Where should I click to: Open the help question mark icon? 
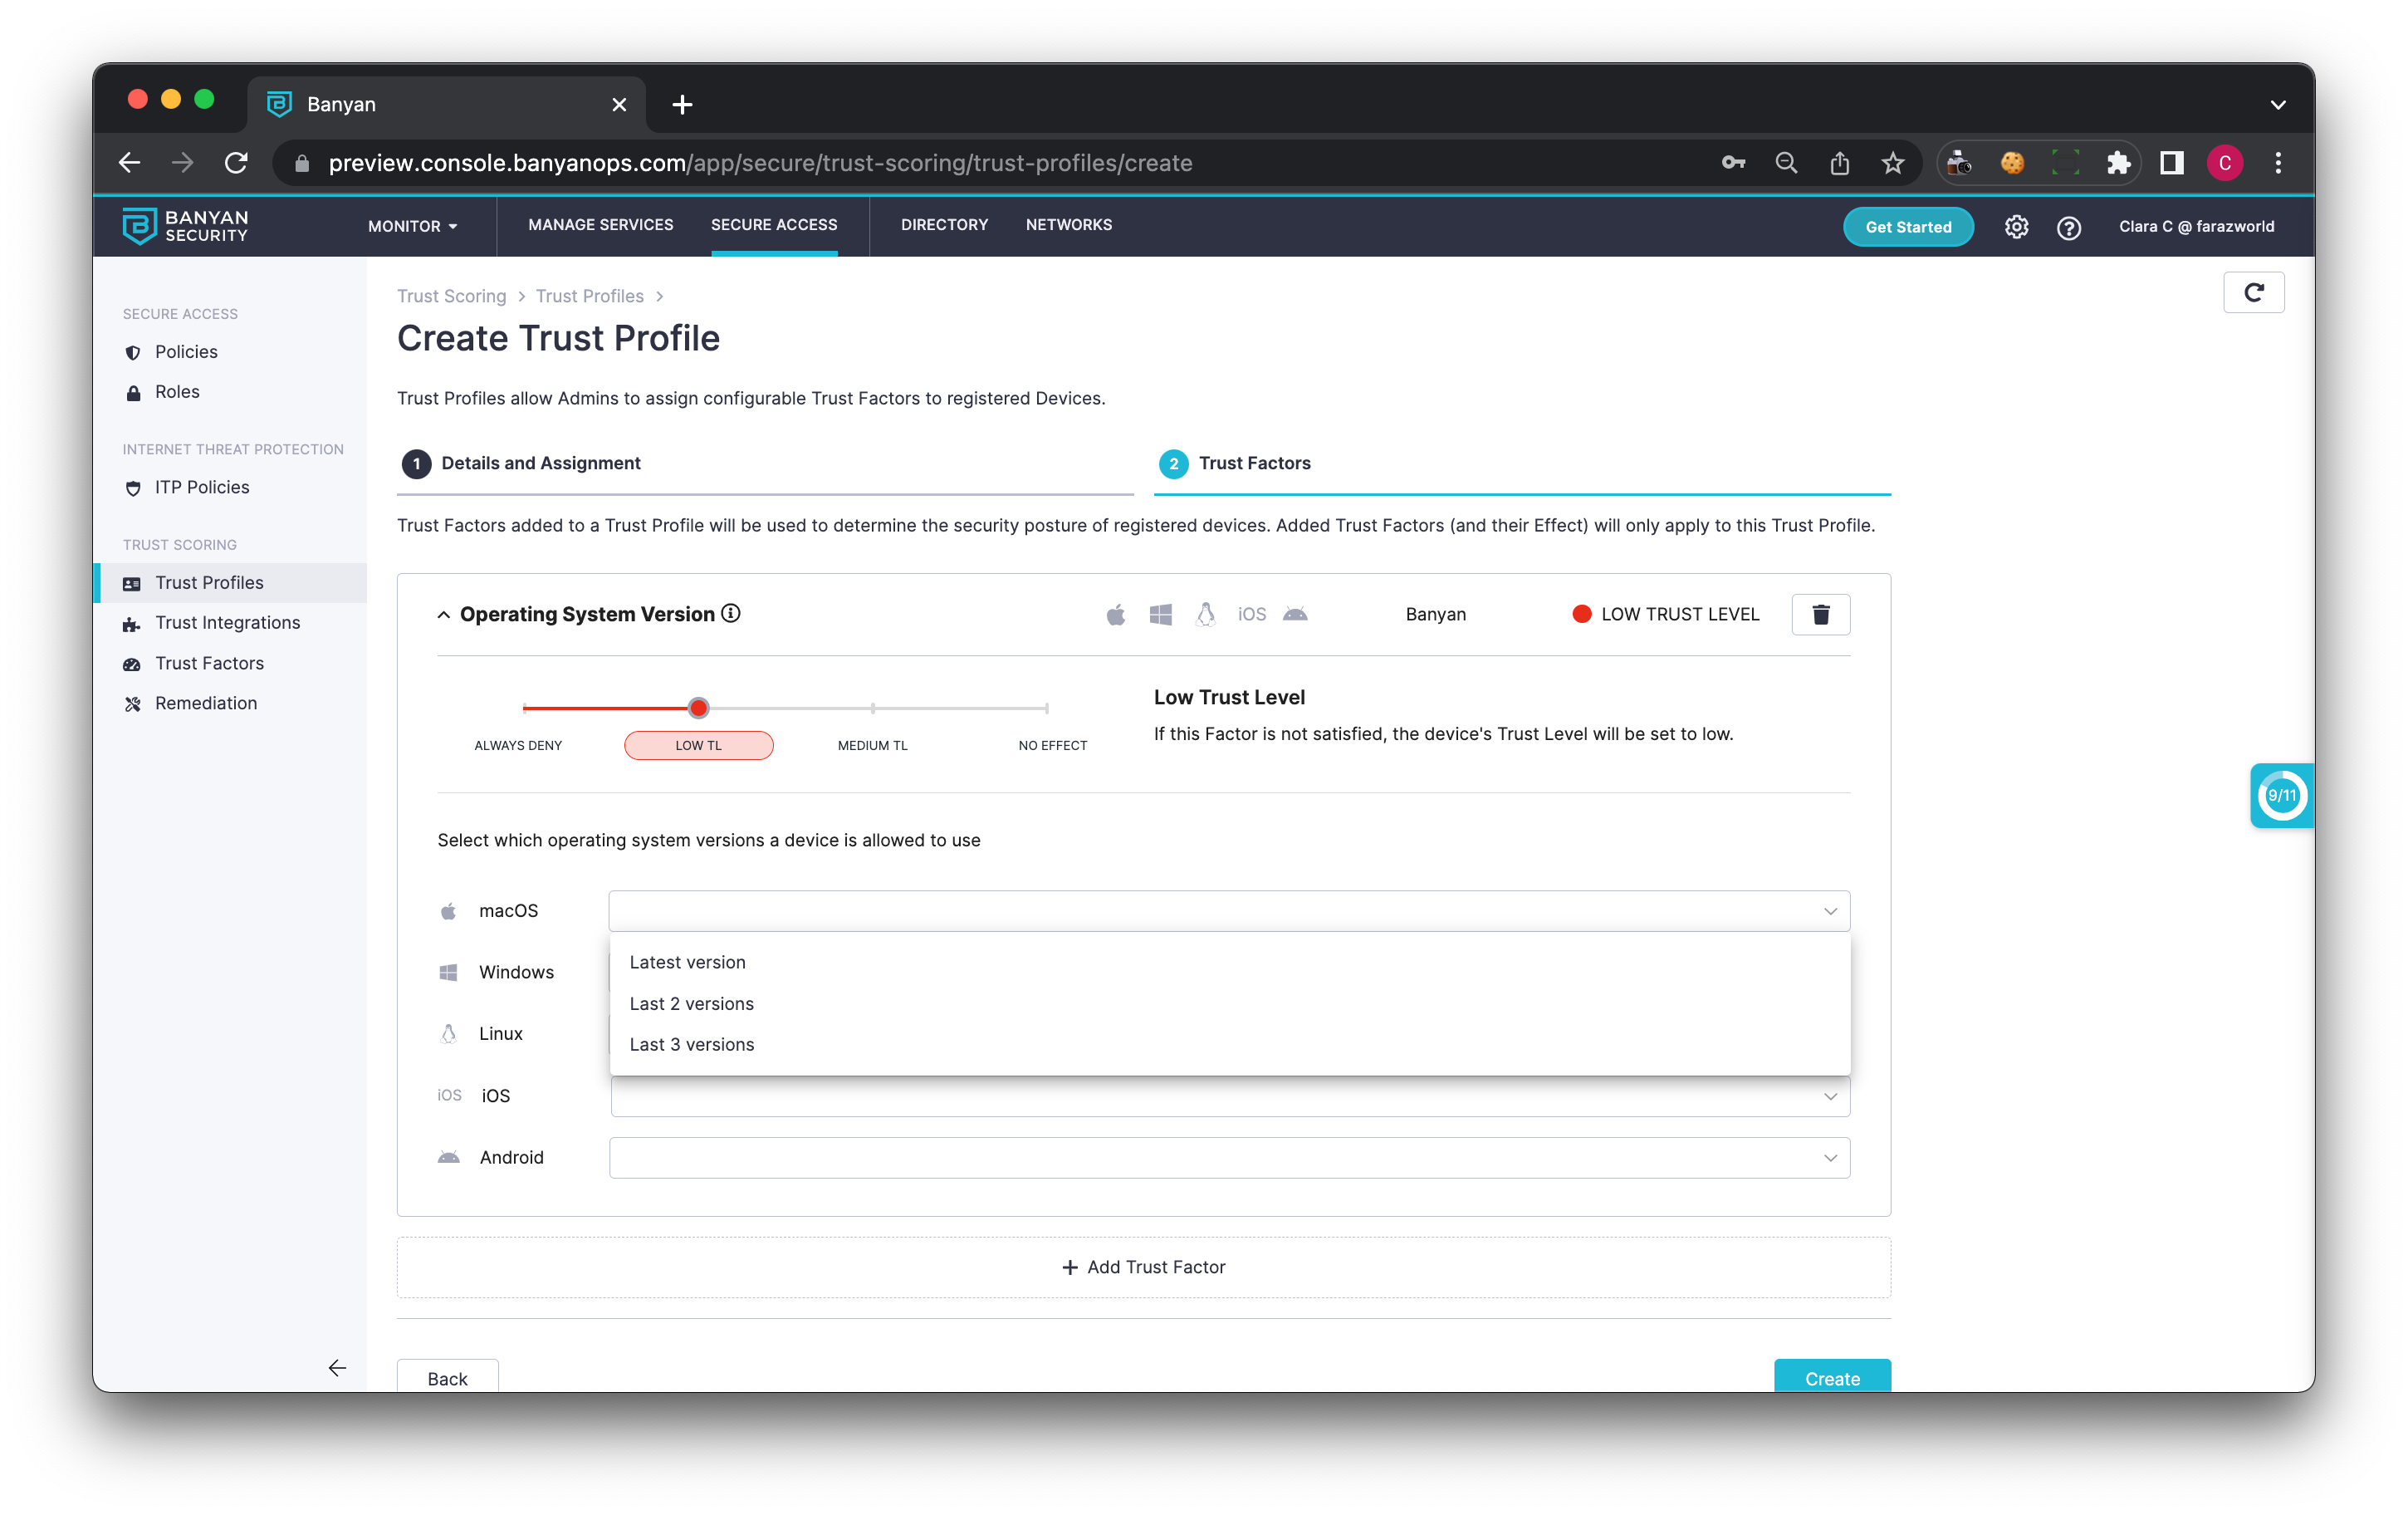click(x=2068, y=227)
